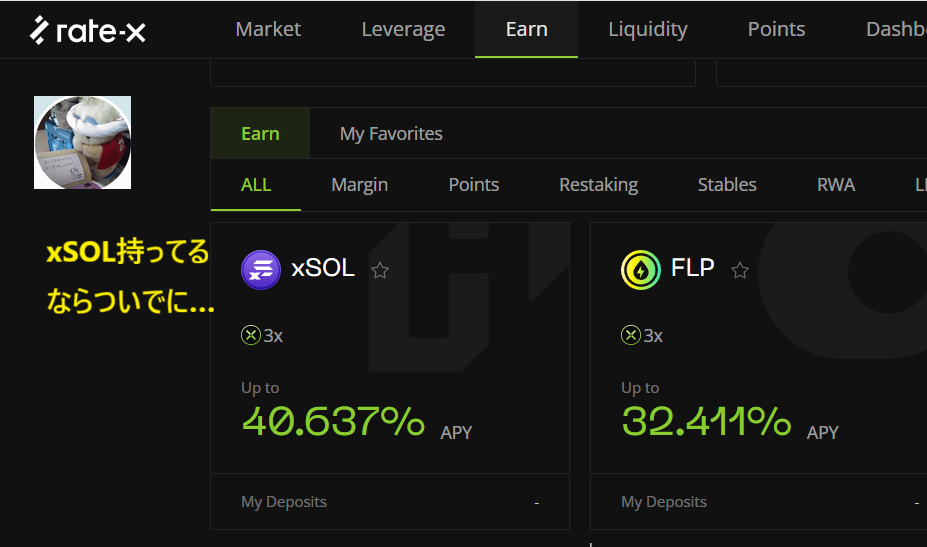Filter by RWA category
The height and width of the screenshot is (547, 927).
[836, 185]
